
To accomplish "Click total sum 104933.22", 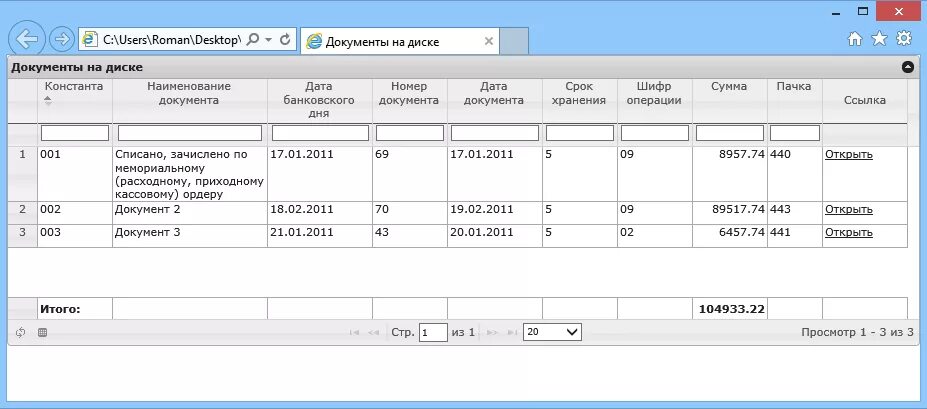I will click(x=732, y=309).
